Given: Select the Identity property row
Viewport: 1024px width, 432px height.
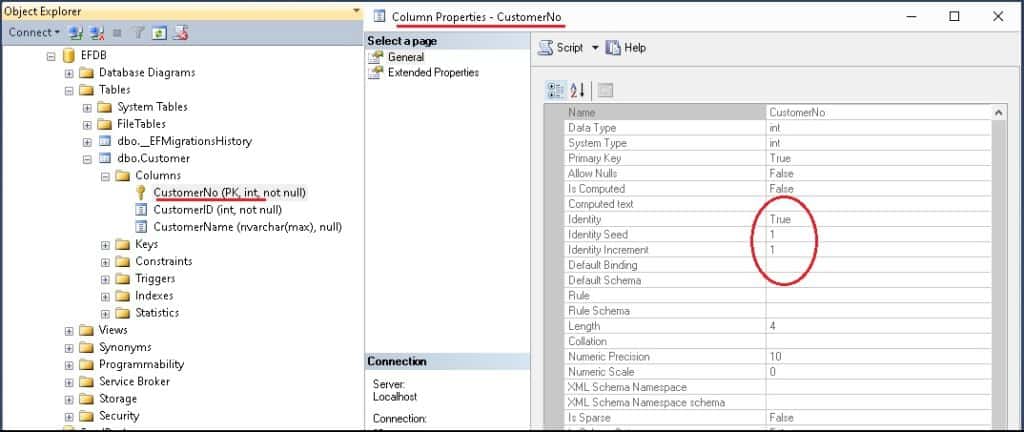Looking at the screenshot, I should click(x=777, y=219).
